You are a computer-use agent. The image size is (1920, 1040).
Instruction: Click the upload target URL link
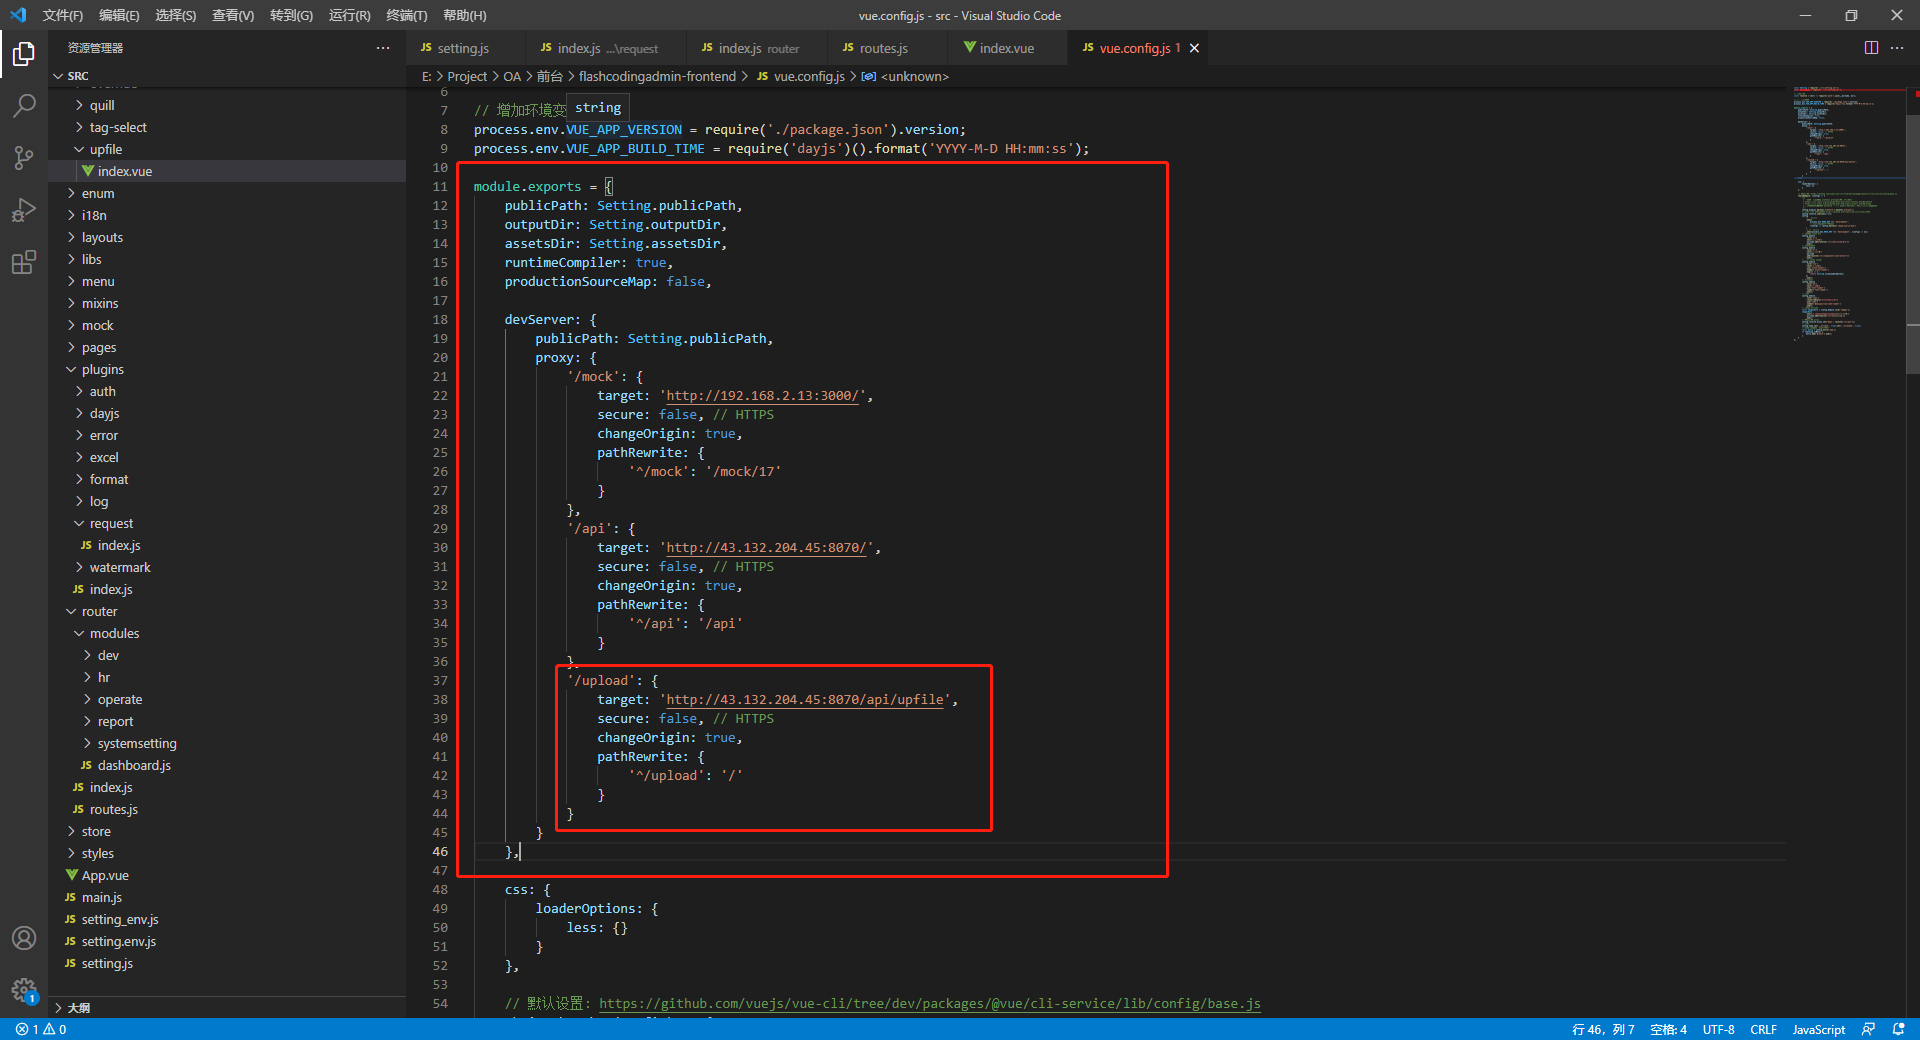(805, 699)
